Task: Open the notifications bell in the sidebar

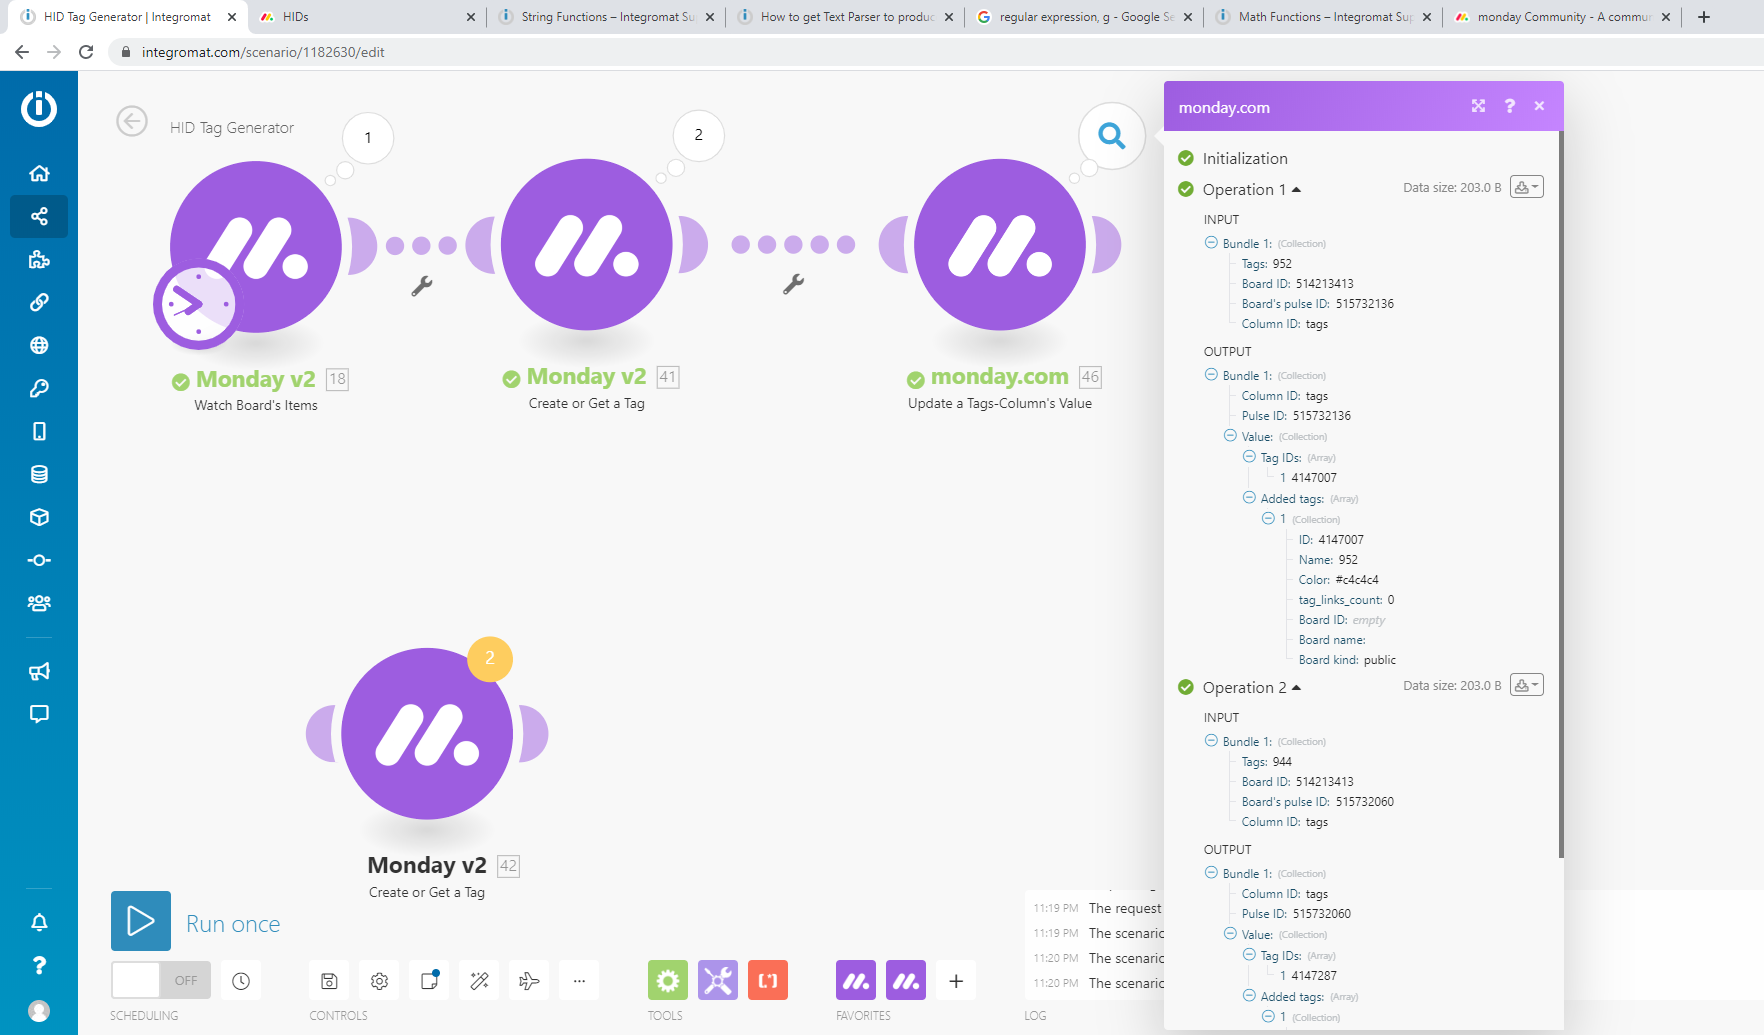Action: (x=39, y=922)
